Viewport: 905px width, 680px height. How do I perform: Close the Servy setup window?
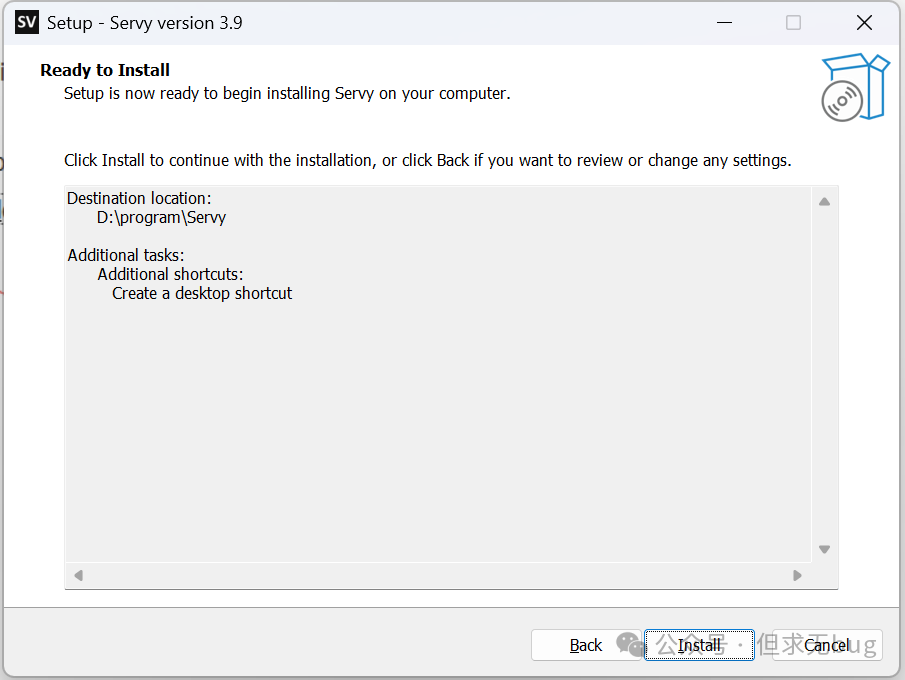tap(864, 22)
